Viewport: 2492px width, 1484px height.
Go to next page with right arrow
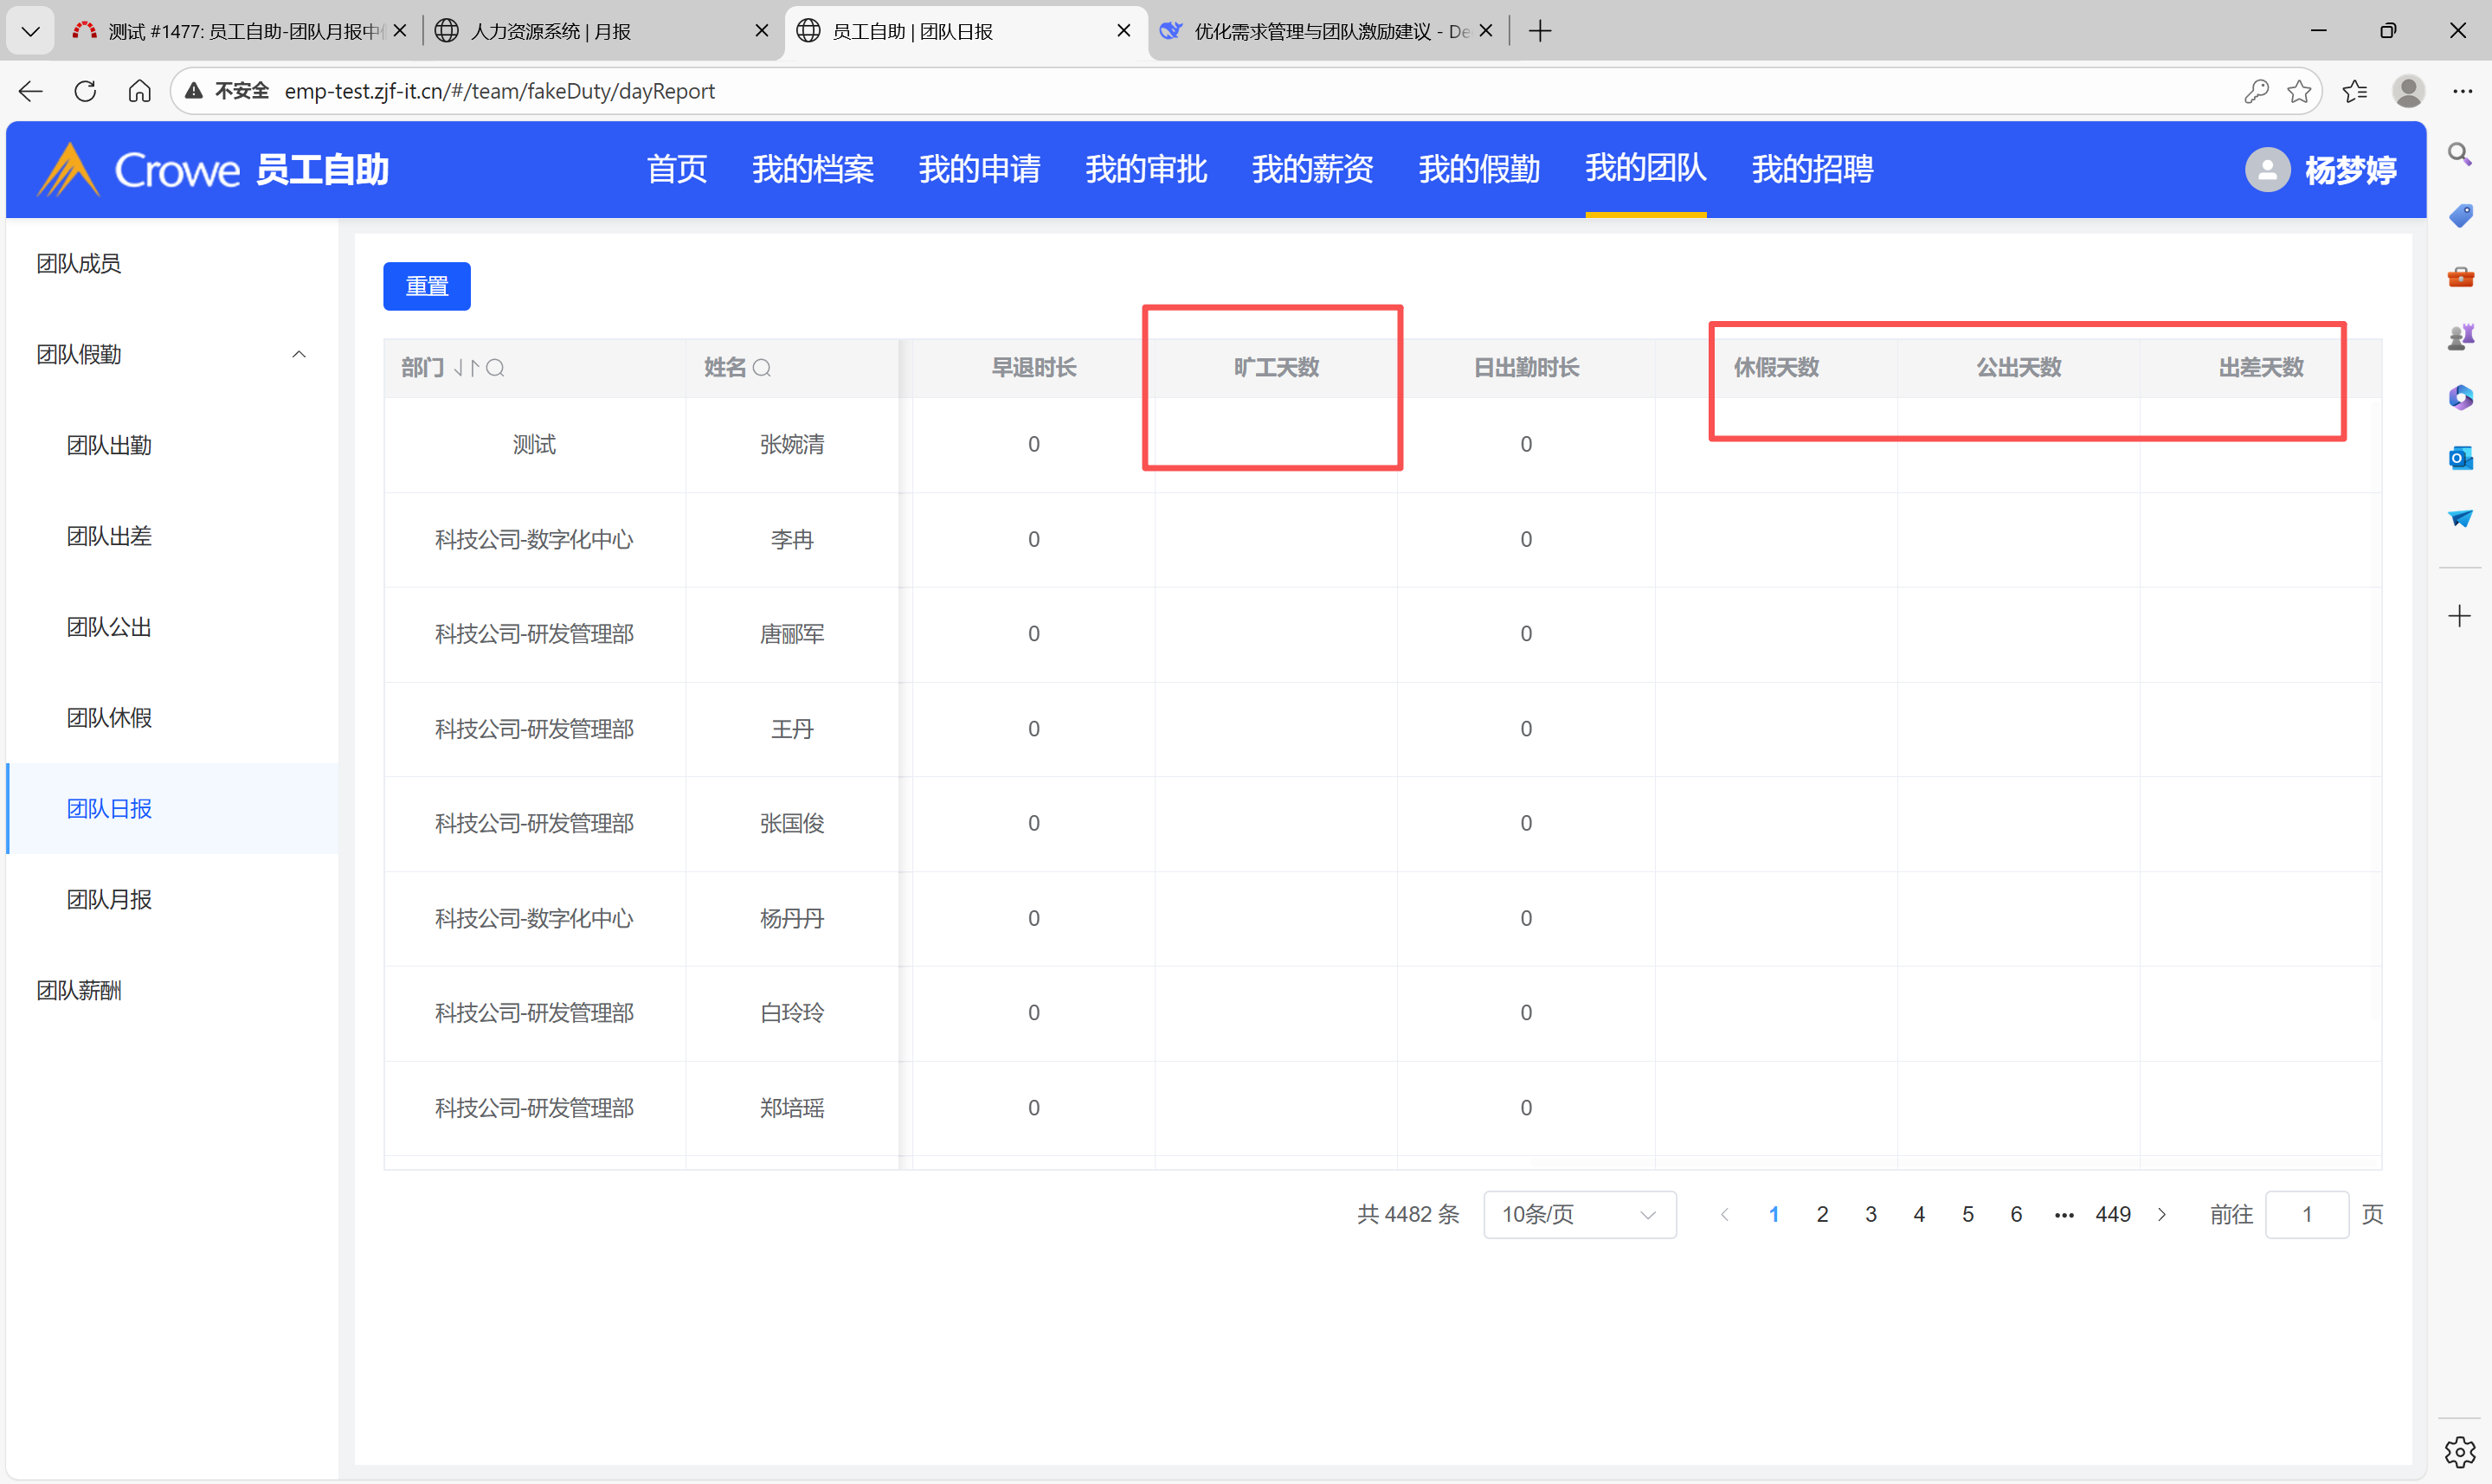coord(2162,1214)
